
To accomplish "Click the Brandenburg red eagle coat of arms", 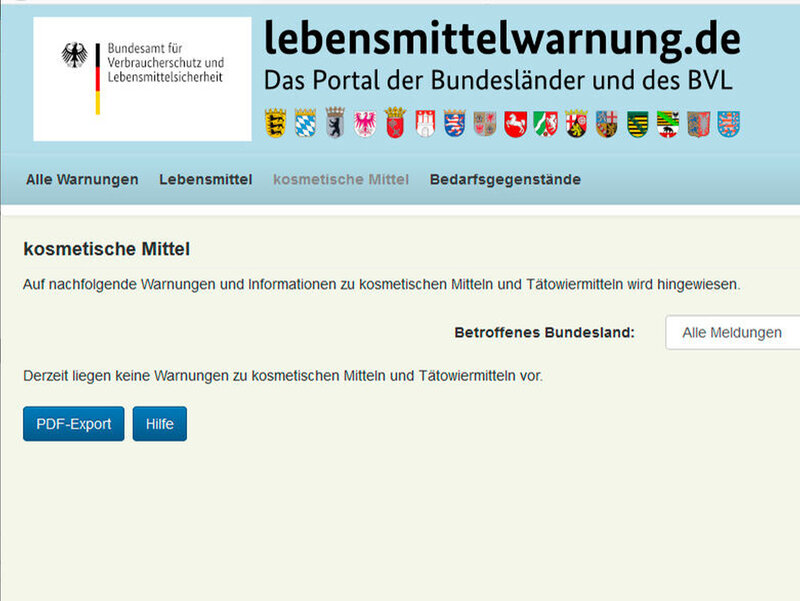I will [x=365, y=124].
